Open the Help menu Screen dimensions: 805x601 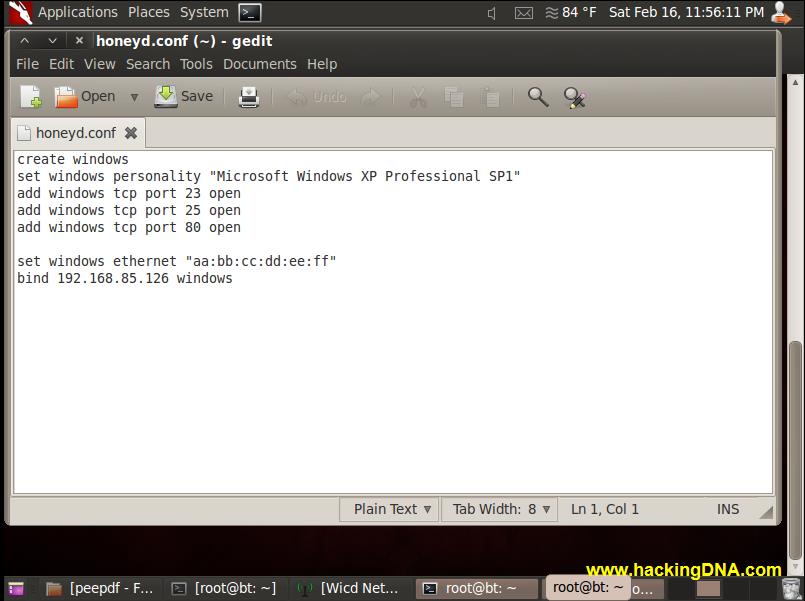[322, 64]
